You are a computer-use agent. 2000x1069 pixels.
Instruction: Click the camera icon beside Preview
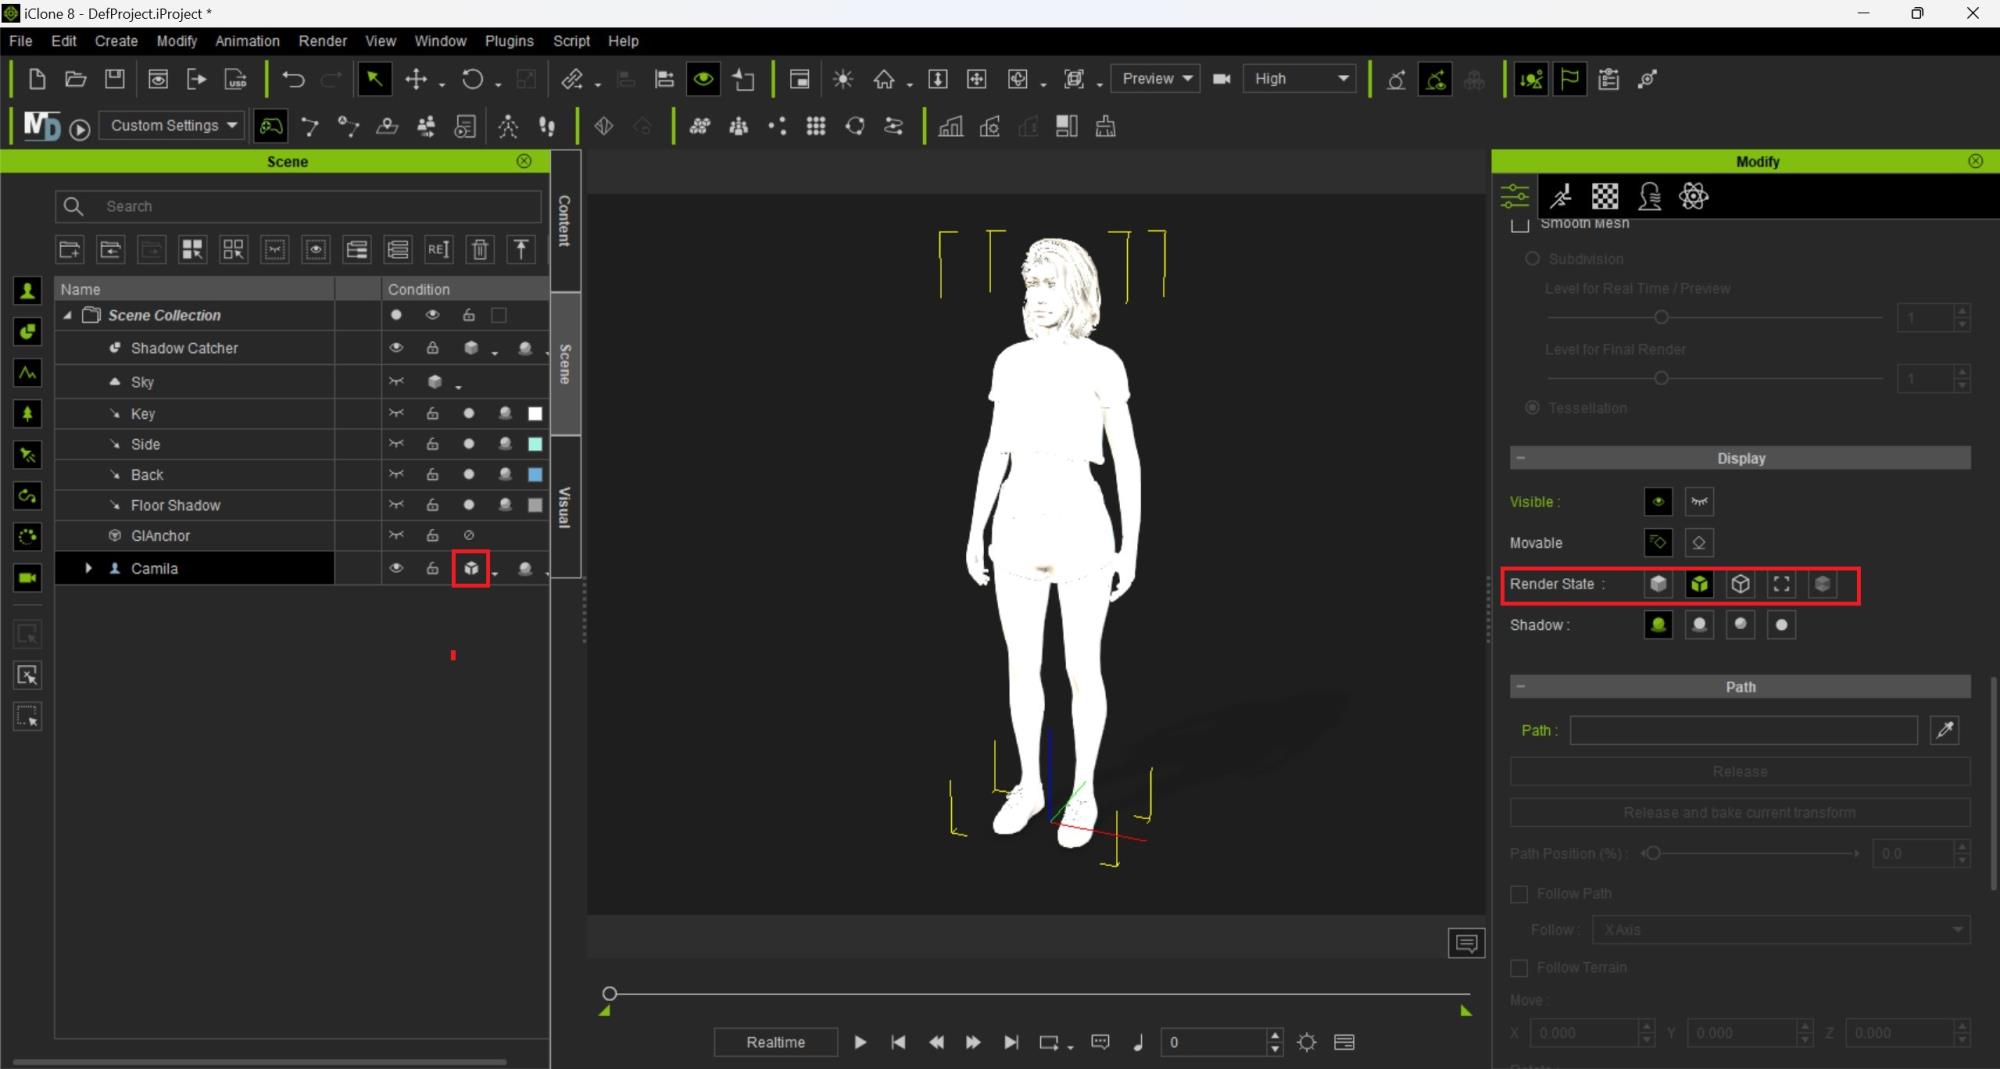coord(1221,79)
